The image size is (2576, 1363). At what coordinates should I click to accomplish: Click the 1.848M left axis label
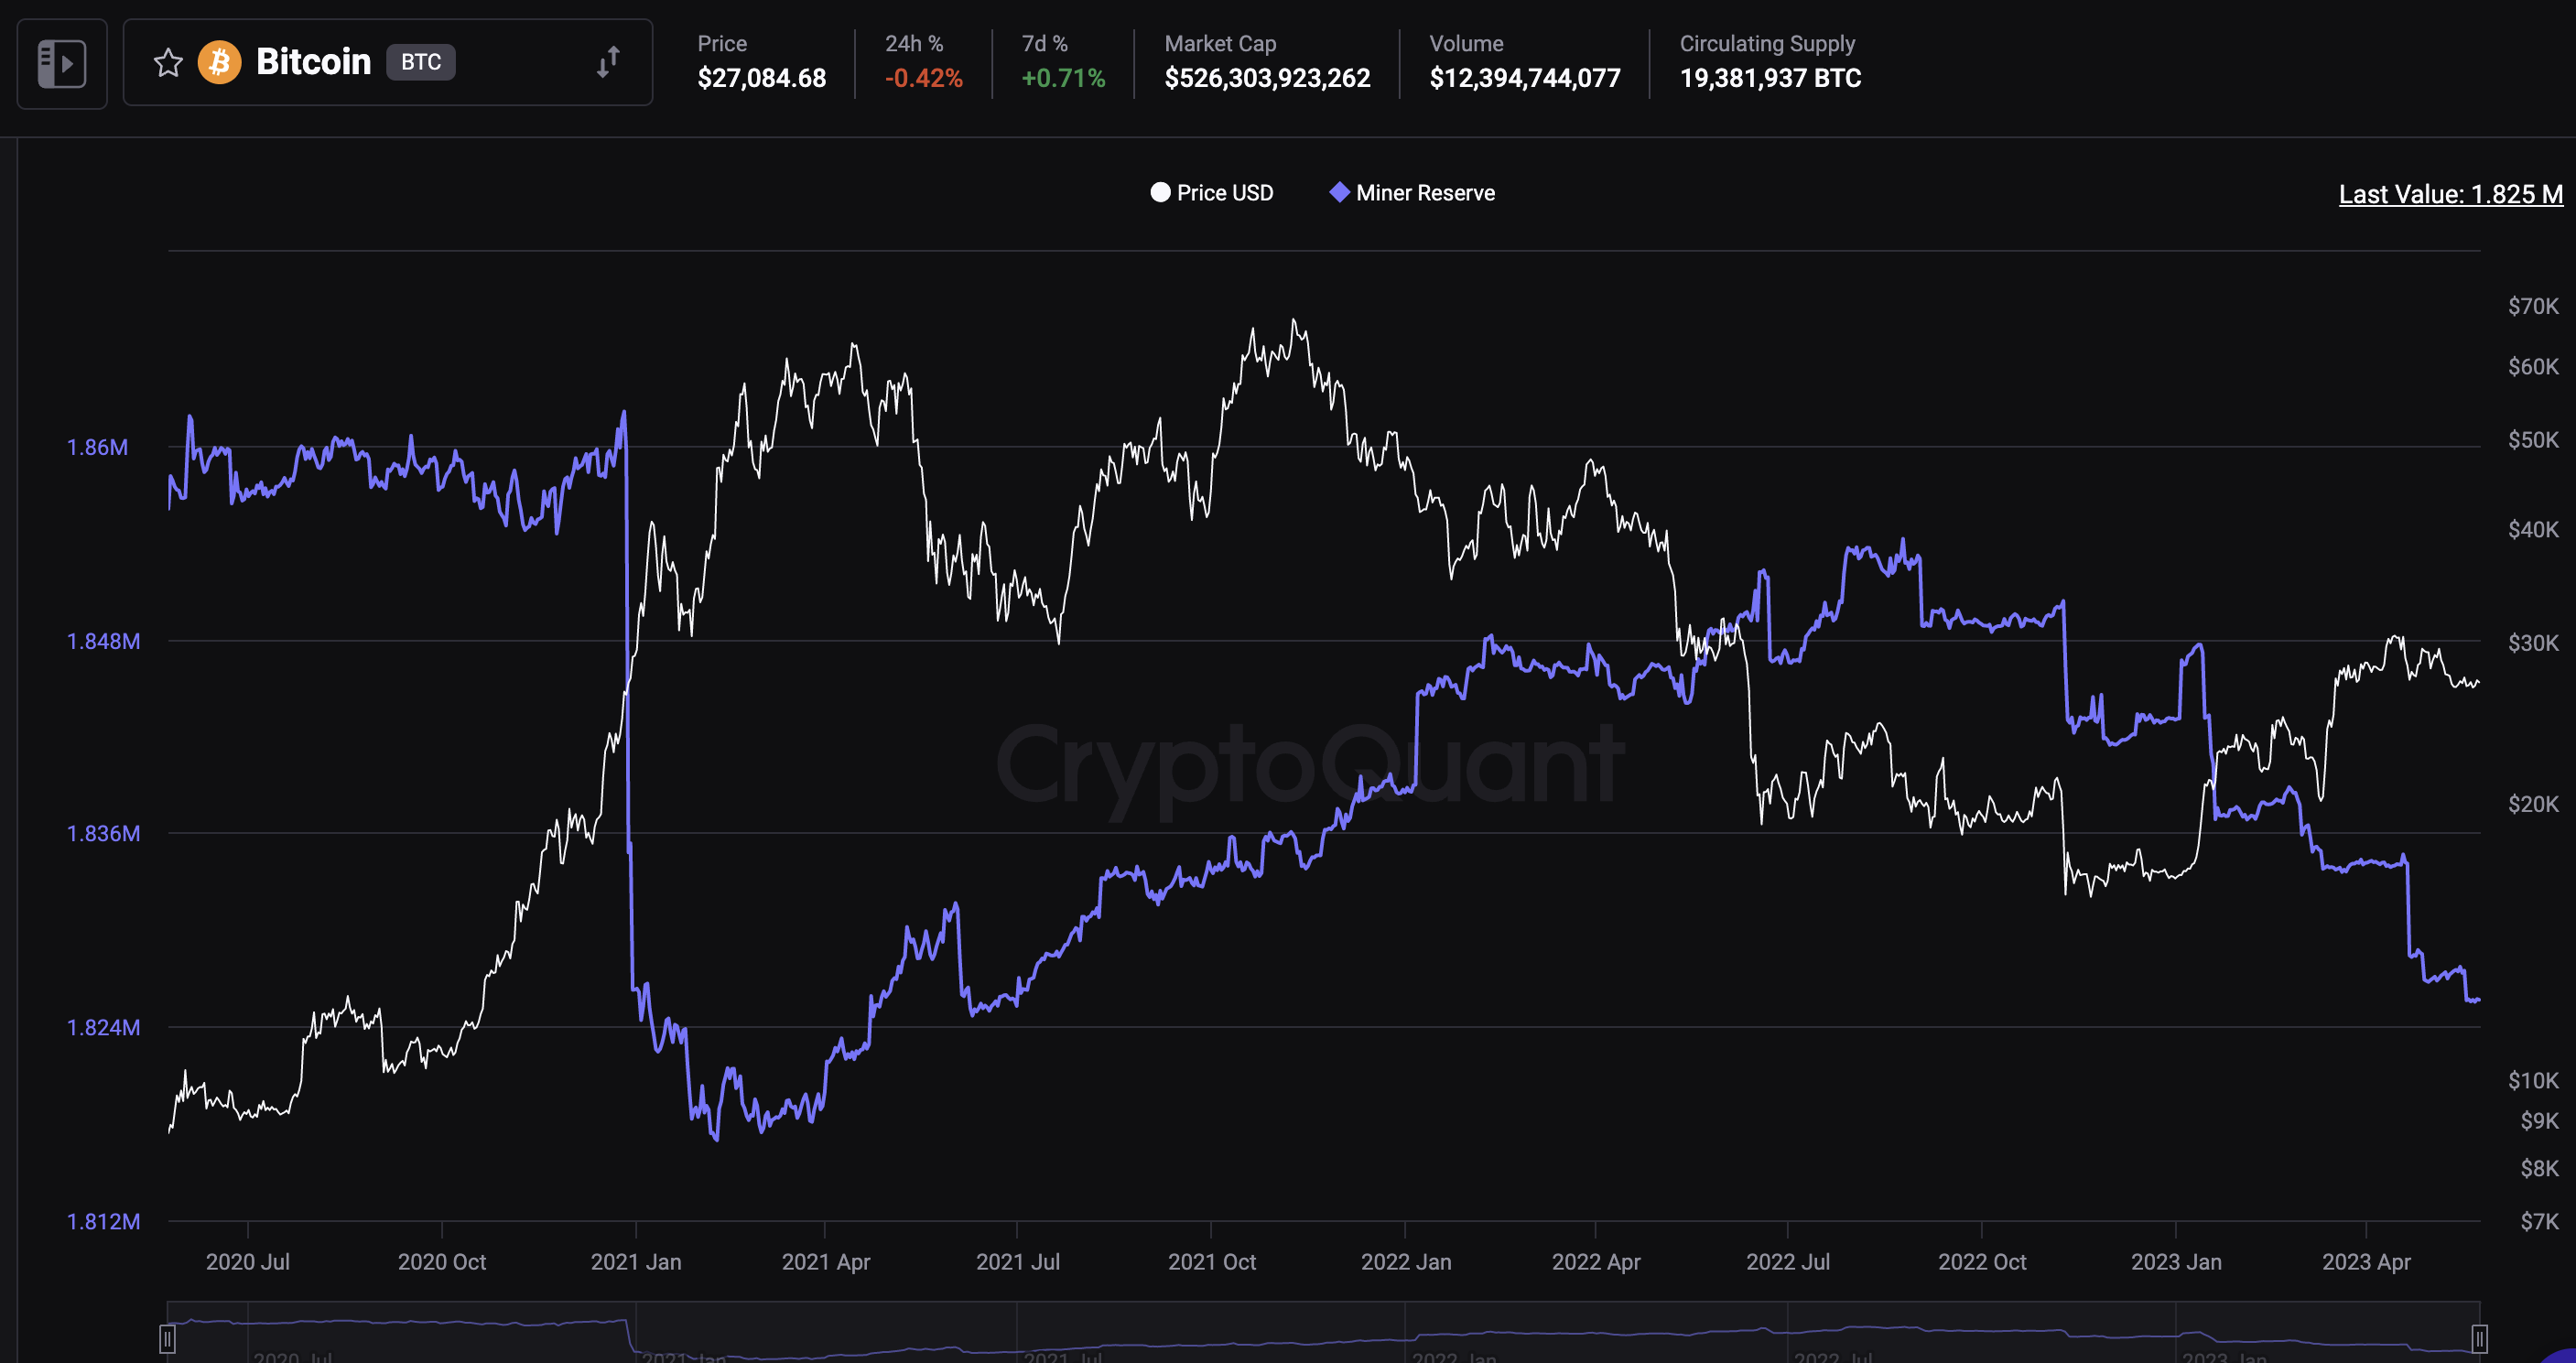pyautogui.click(x=103, y=641)
